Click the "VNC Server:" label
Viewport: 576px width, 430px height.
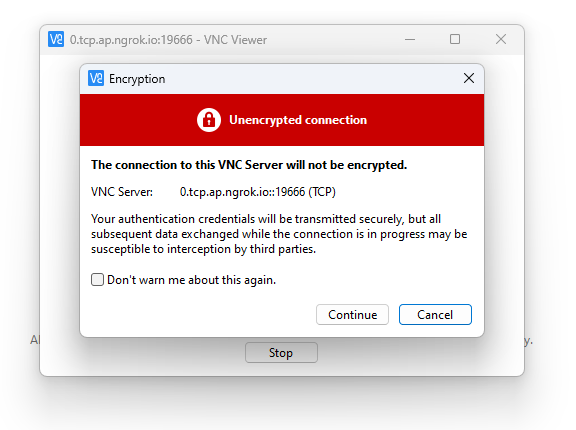pos(122,192)
